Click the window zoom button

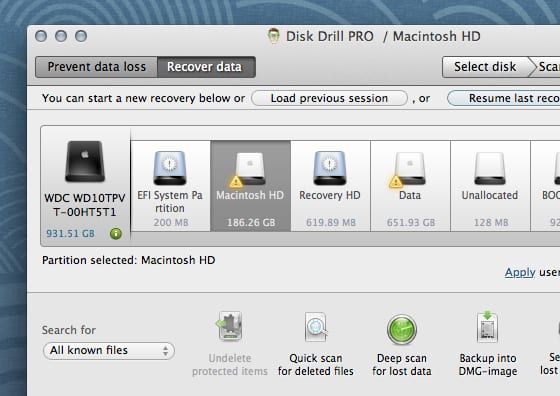[81, 36]
